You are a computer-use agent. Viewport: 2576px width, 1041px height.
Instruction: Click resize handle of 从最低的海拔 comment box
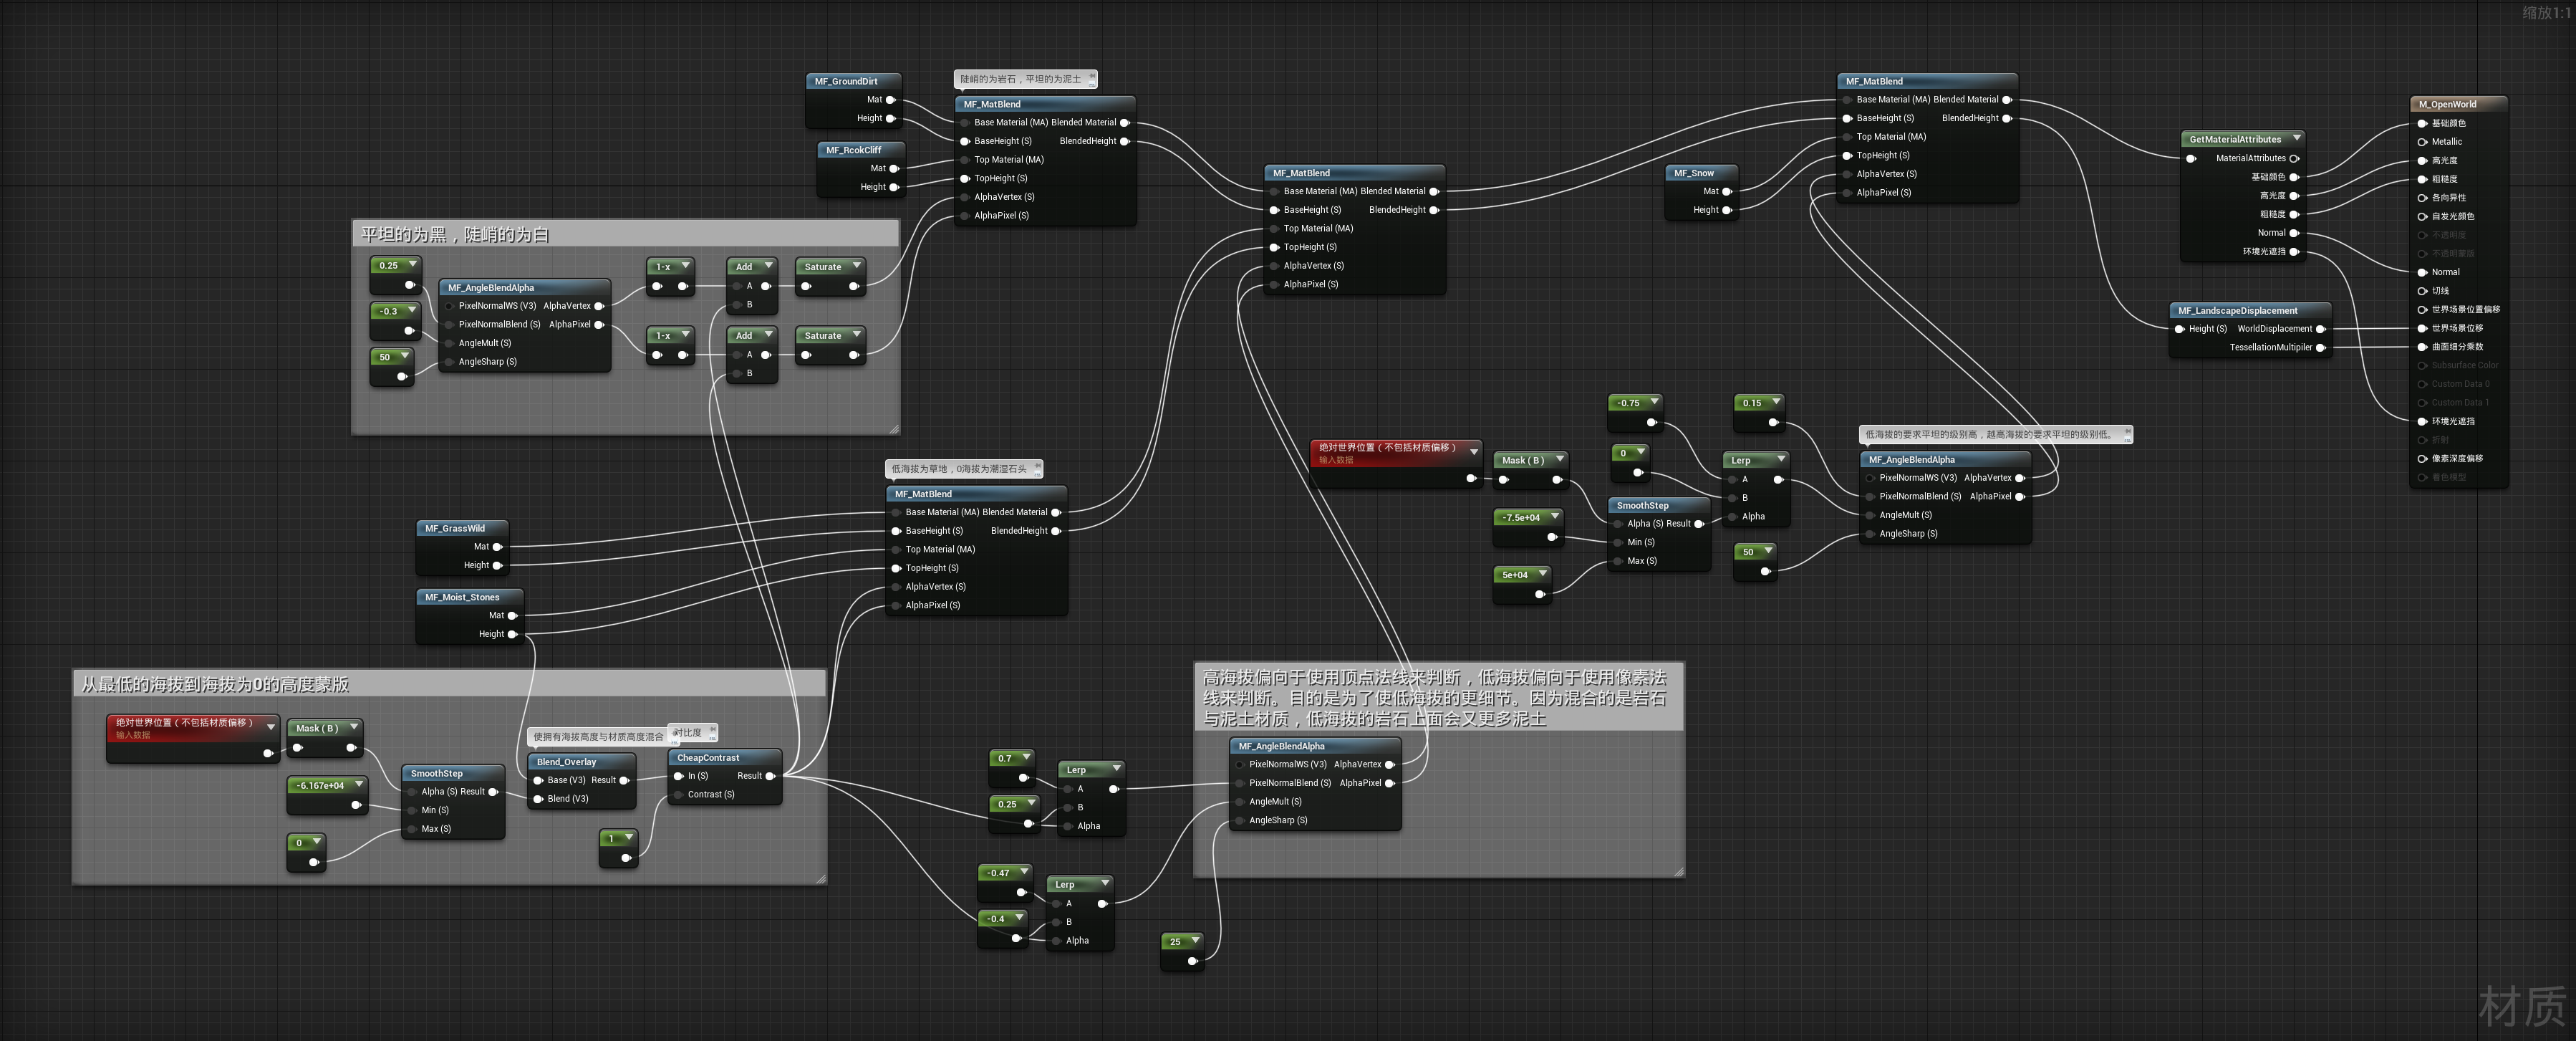point(821,879)
